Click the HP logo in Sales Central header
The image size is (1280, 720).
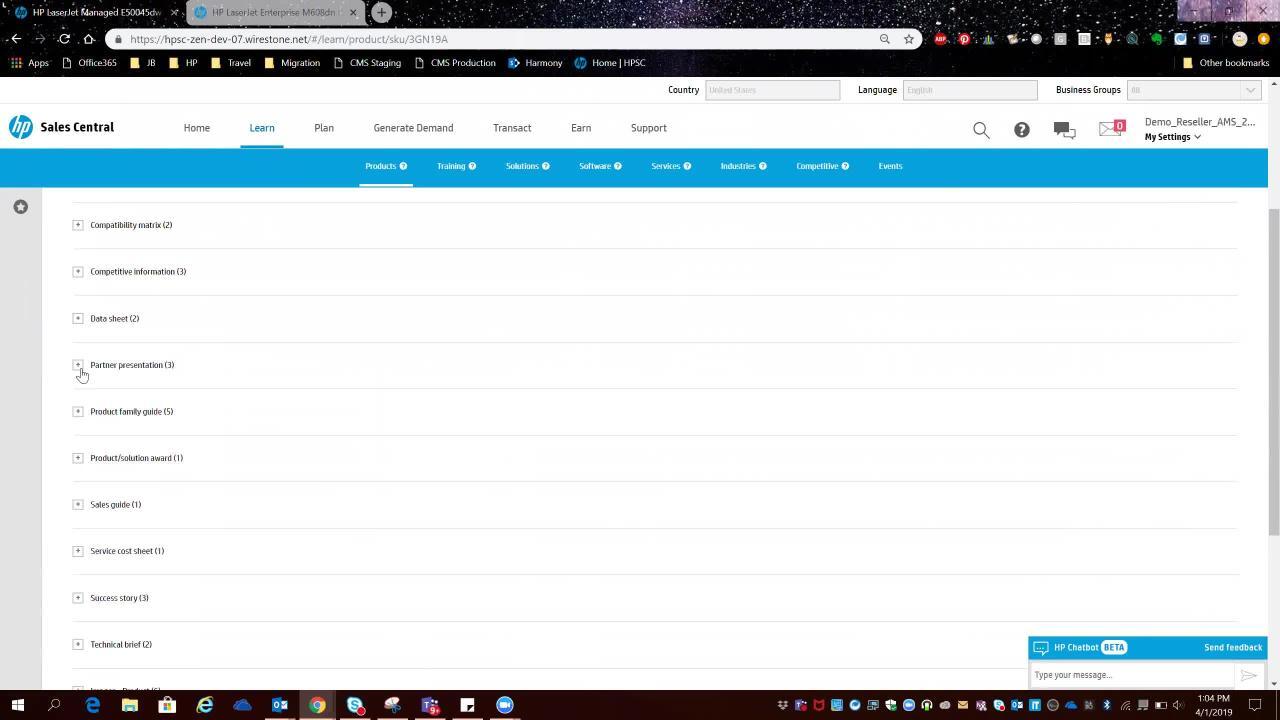(21, 127)
